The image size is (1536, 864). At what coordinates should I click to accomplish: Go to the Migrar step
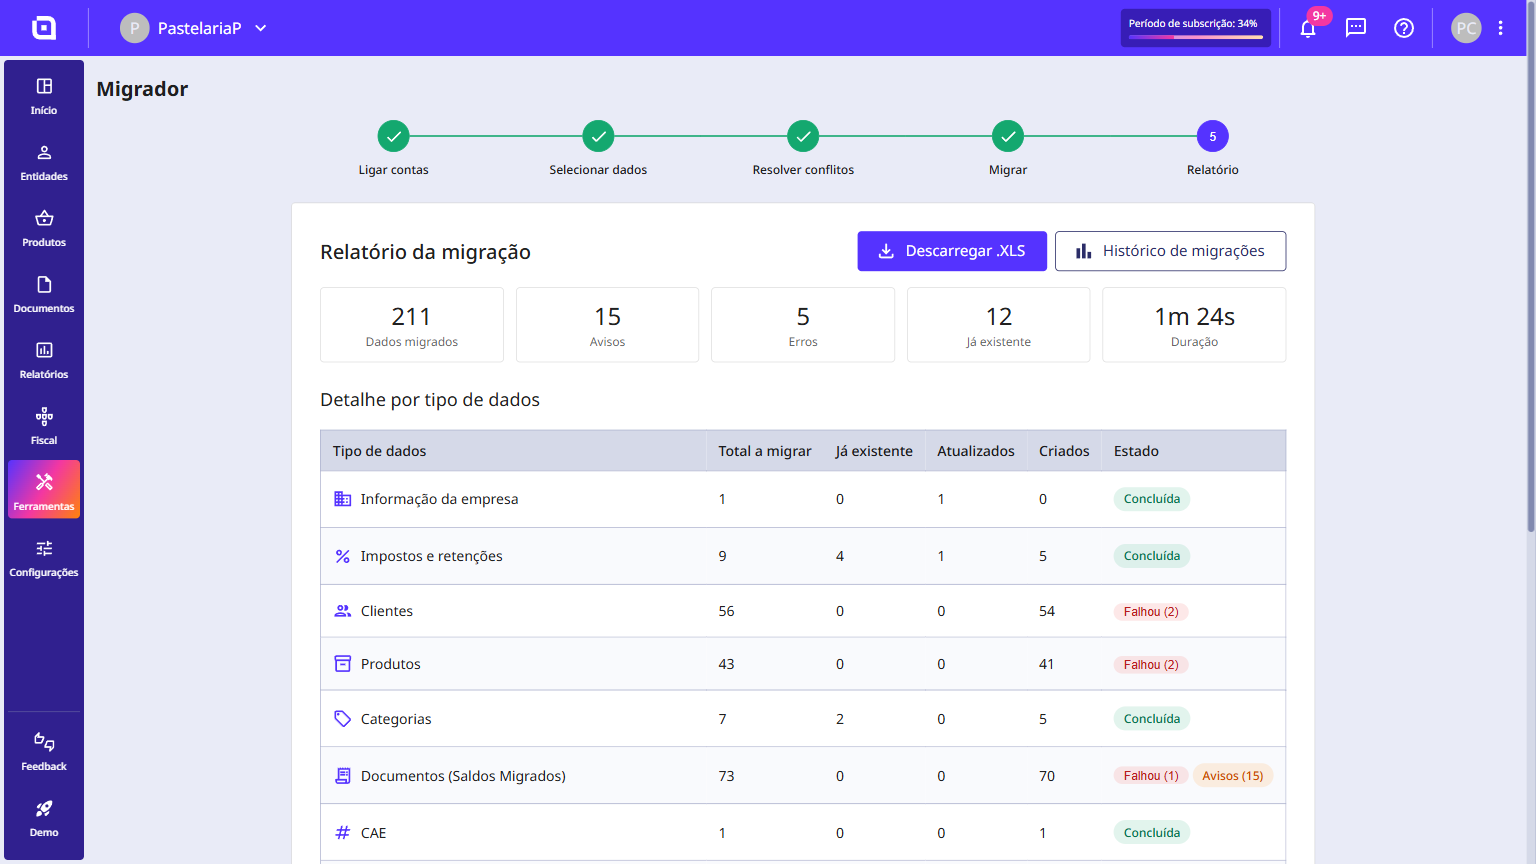(x=1008, y=148)
